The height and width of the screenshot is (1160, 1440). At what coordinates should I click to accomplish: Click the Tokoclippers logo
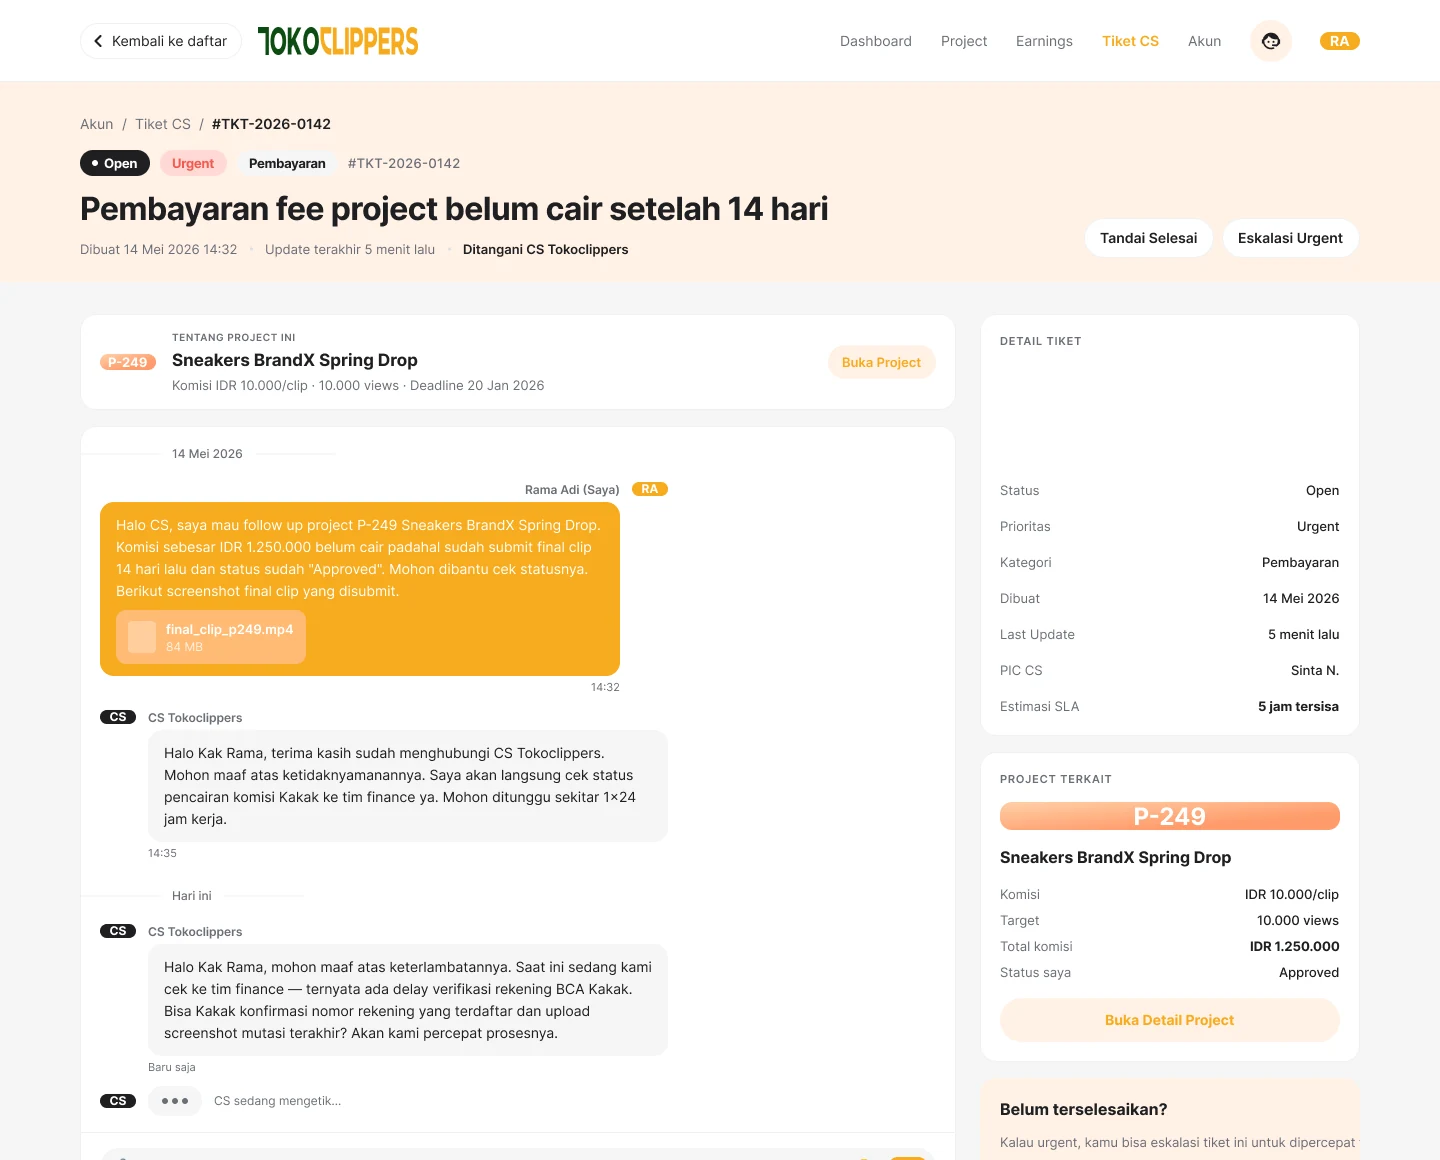[x=338, y=41]
